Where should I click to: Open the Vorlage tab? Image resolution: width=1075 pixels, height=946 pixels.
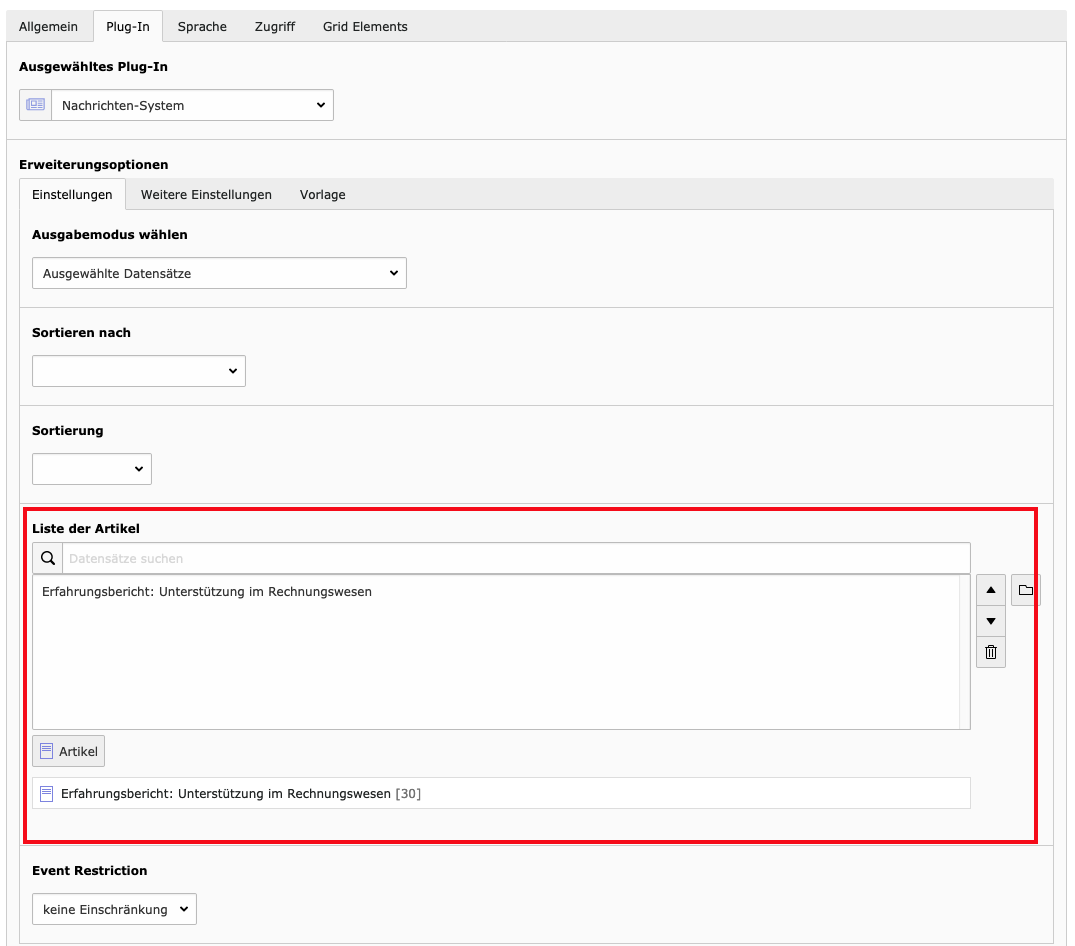(x=322, y=195)
